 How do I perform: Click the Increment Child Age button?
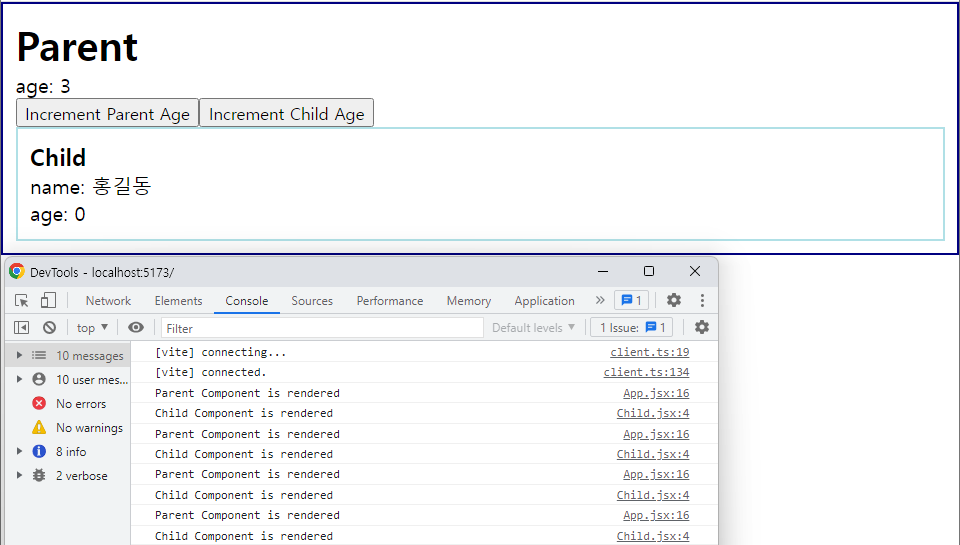(x=287, y=113)
